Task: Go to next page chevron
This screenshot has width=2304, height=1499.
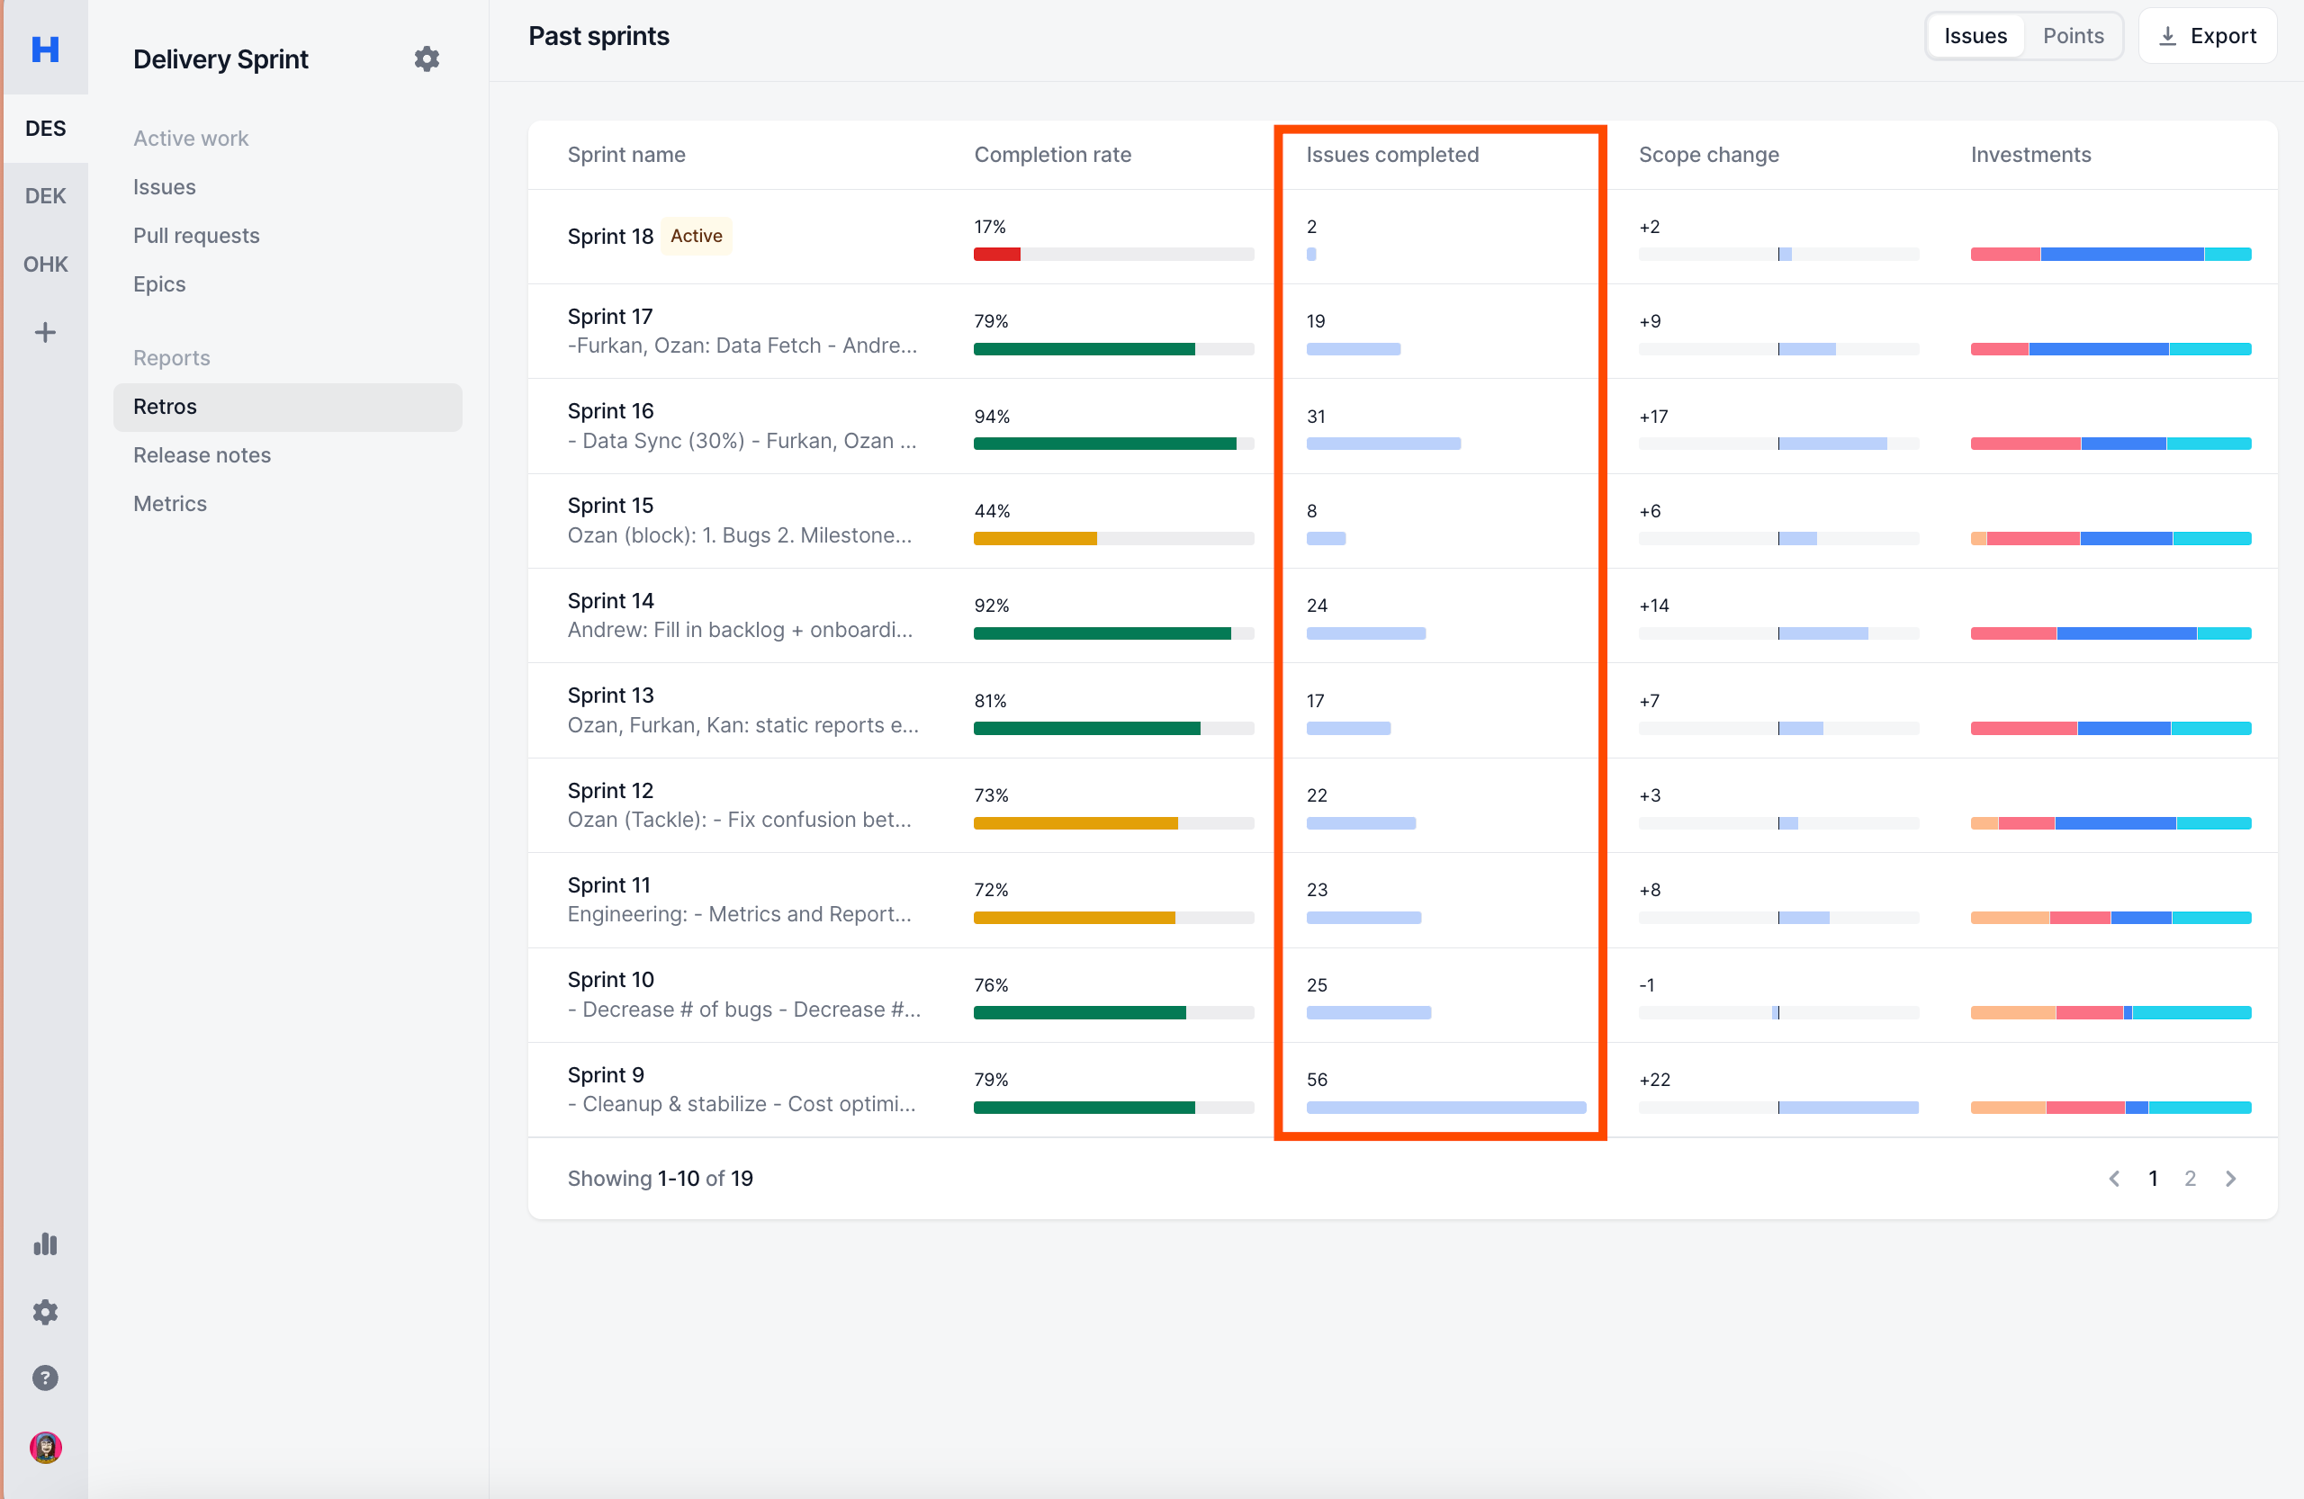Action: pos(2231,1179)
